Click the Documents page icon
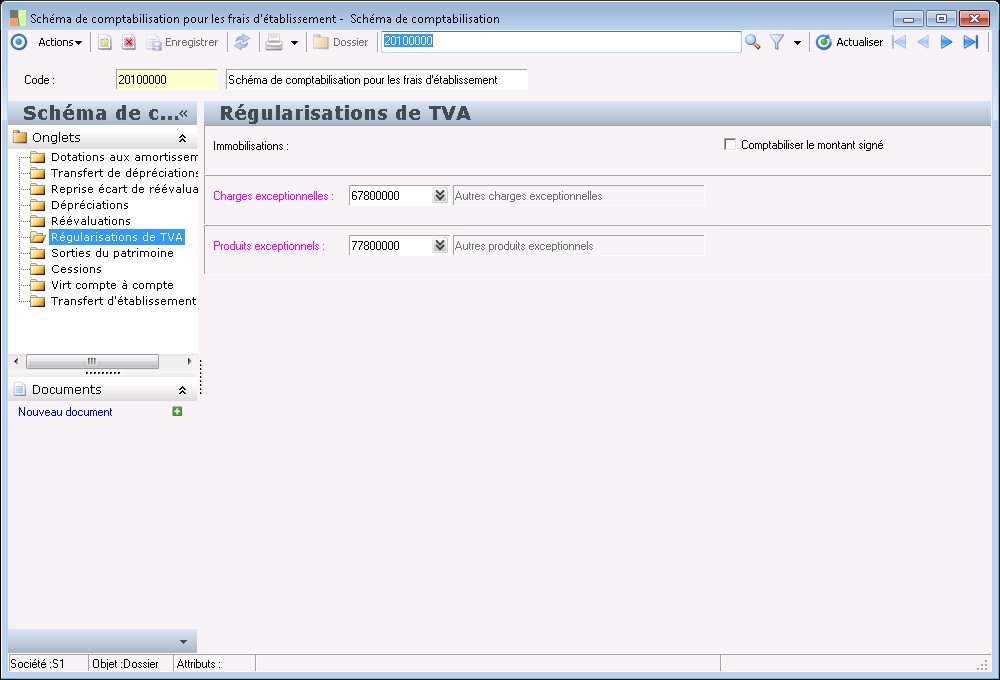This screenshot has height=680, width=1000. click(20, 389)
